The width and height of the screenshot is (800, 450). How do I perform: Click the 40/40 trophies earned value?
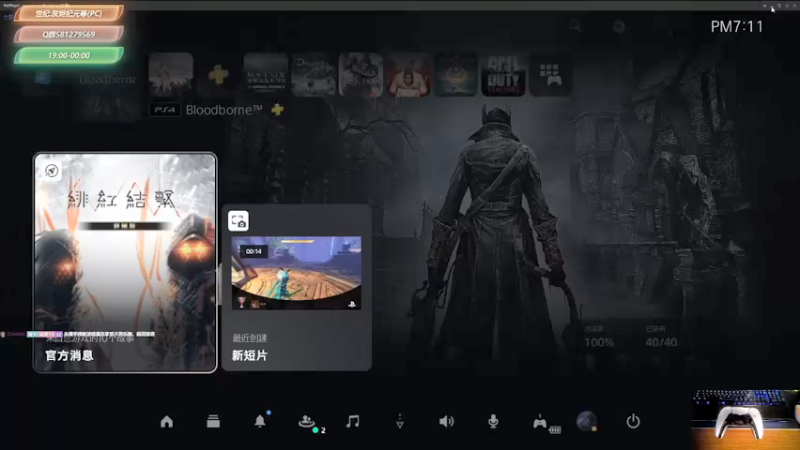pyautogui.click(x=661, y=342)
